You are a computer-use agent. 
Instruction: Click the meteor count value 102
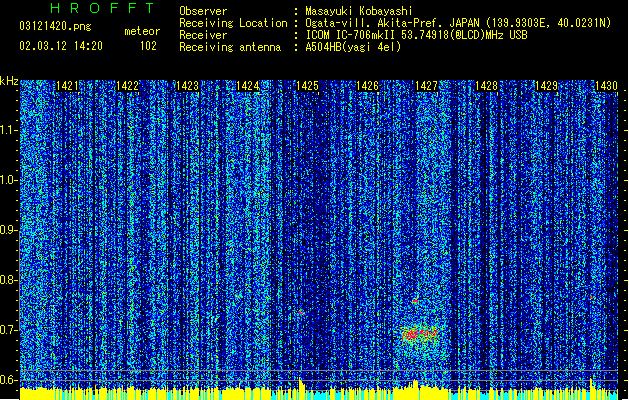(148, 46)
